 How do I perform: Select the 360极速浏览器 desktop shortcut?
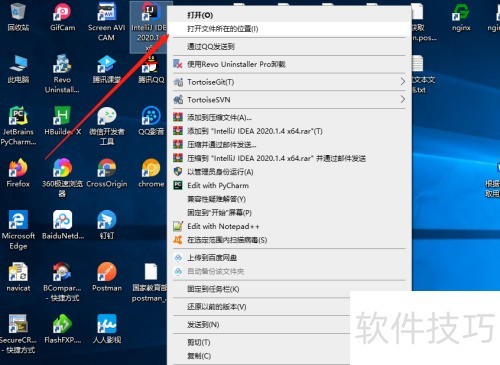(x=62, y=178)
